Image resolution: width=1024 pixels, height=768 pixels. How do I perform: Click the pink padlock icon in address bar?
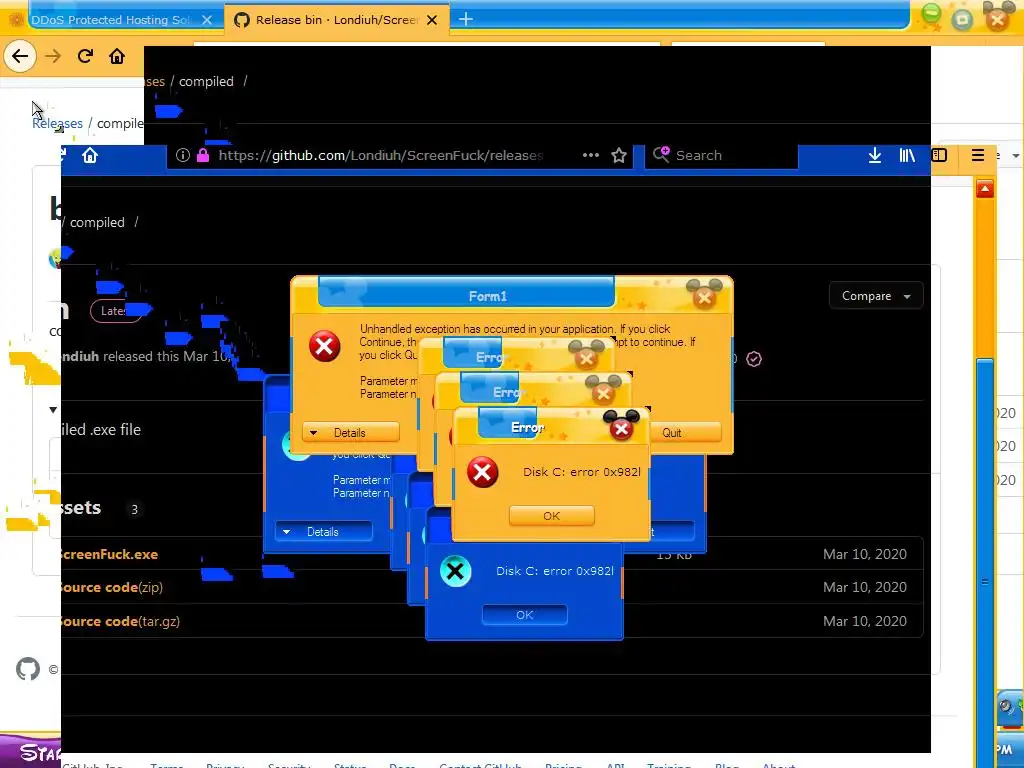coord(202,155)
